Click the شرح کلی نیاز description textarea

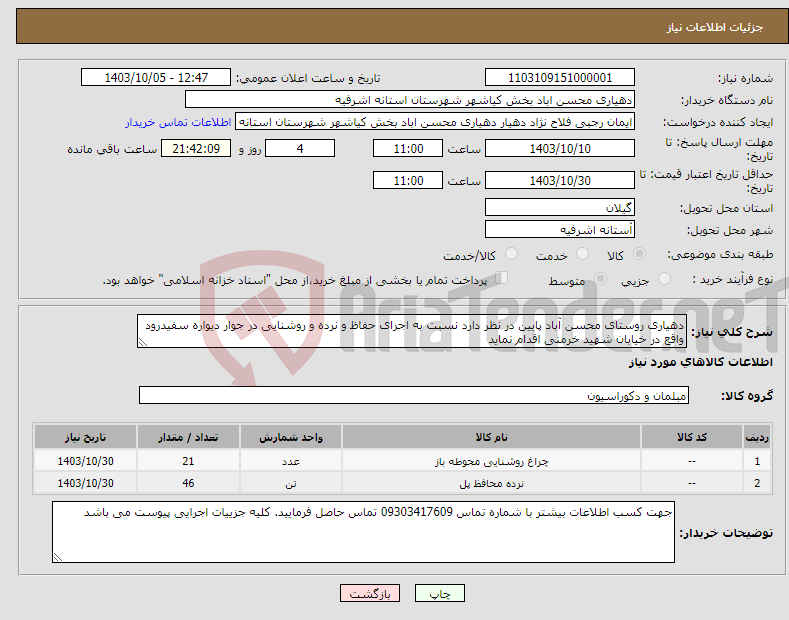tap(412, 331)
